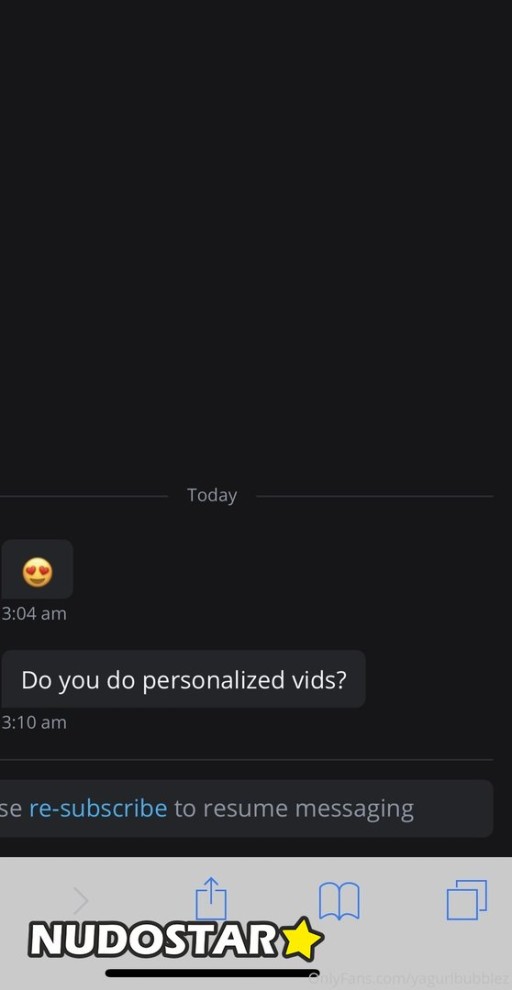Screen dimensions: 512x990
Task: Click the separator line above the re-subscribe notice
Action: (x=246, y=759)
